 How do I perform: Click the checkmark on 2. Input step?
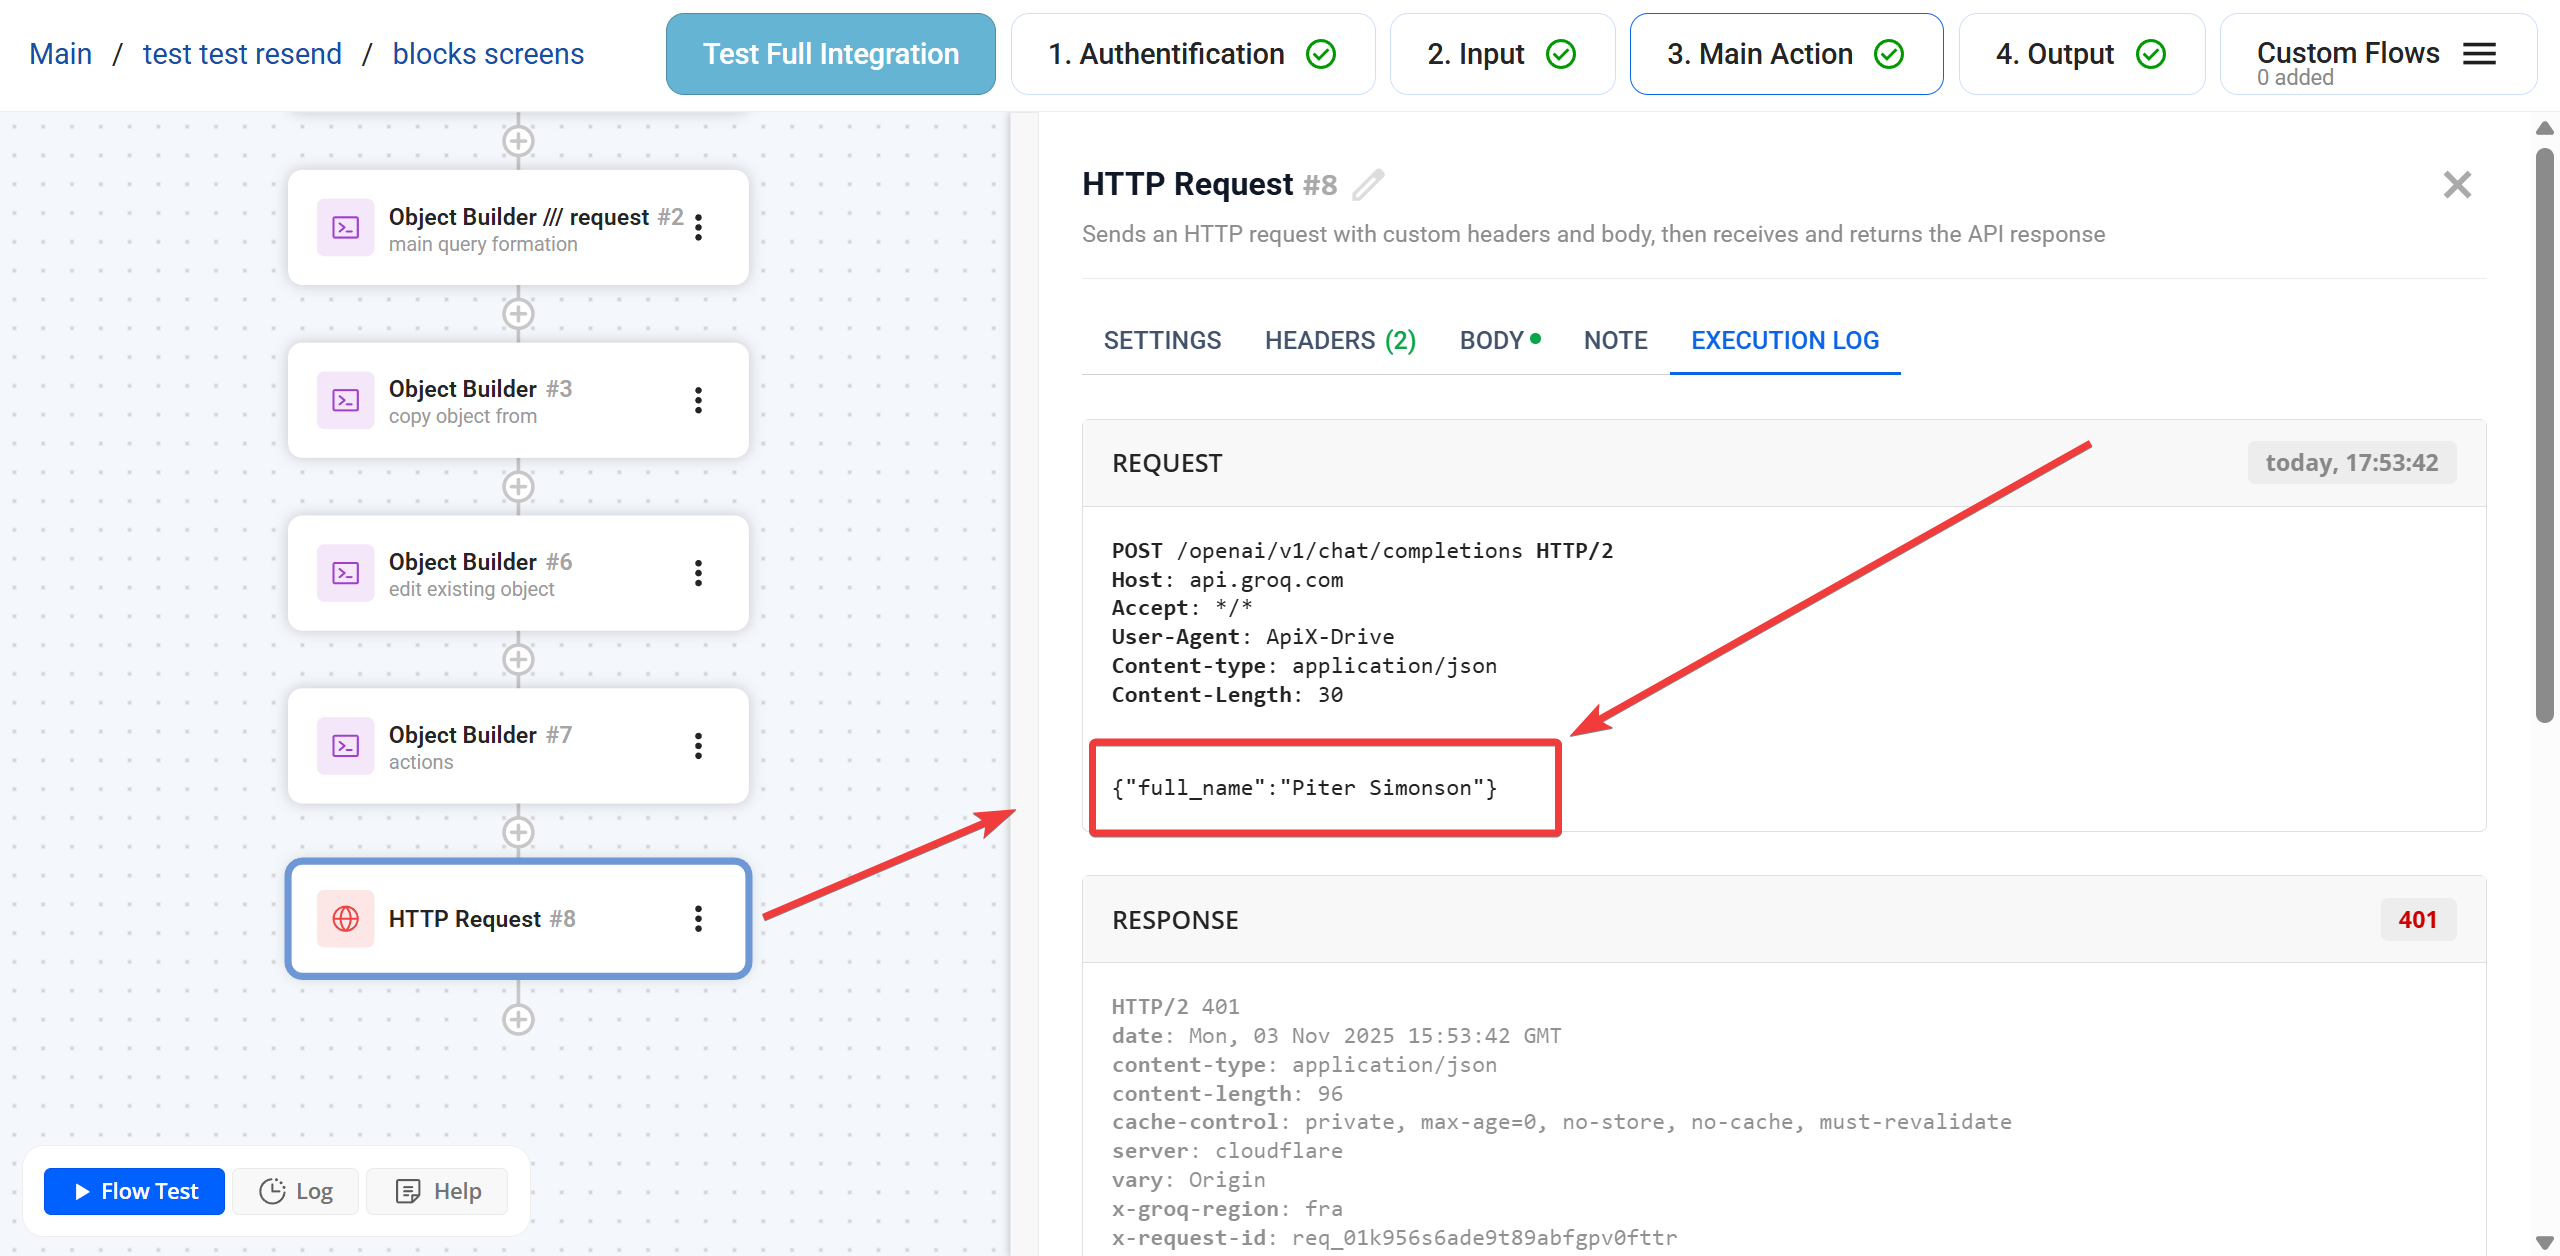[x=1561, y=53]
